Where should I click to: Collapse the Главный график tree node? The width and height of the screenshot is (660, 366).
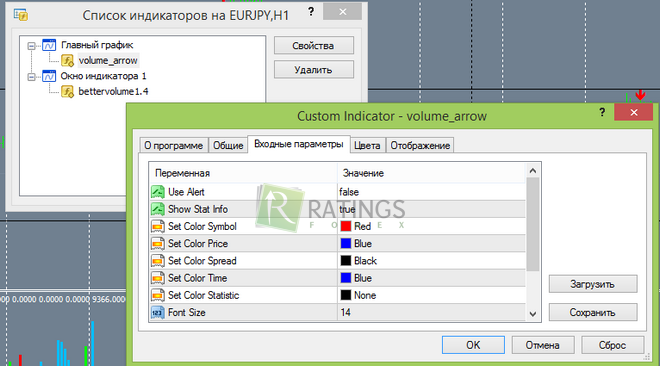(x=32, y=46)
